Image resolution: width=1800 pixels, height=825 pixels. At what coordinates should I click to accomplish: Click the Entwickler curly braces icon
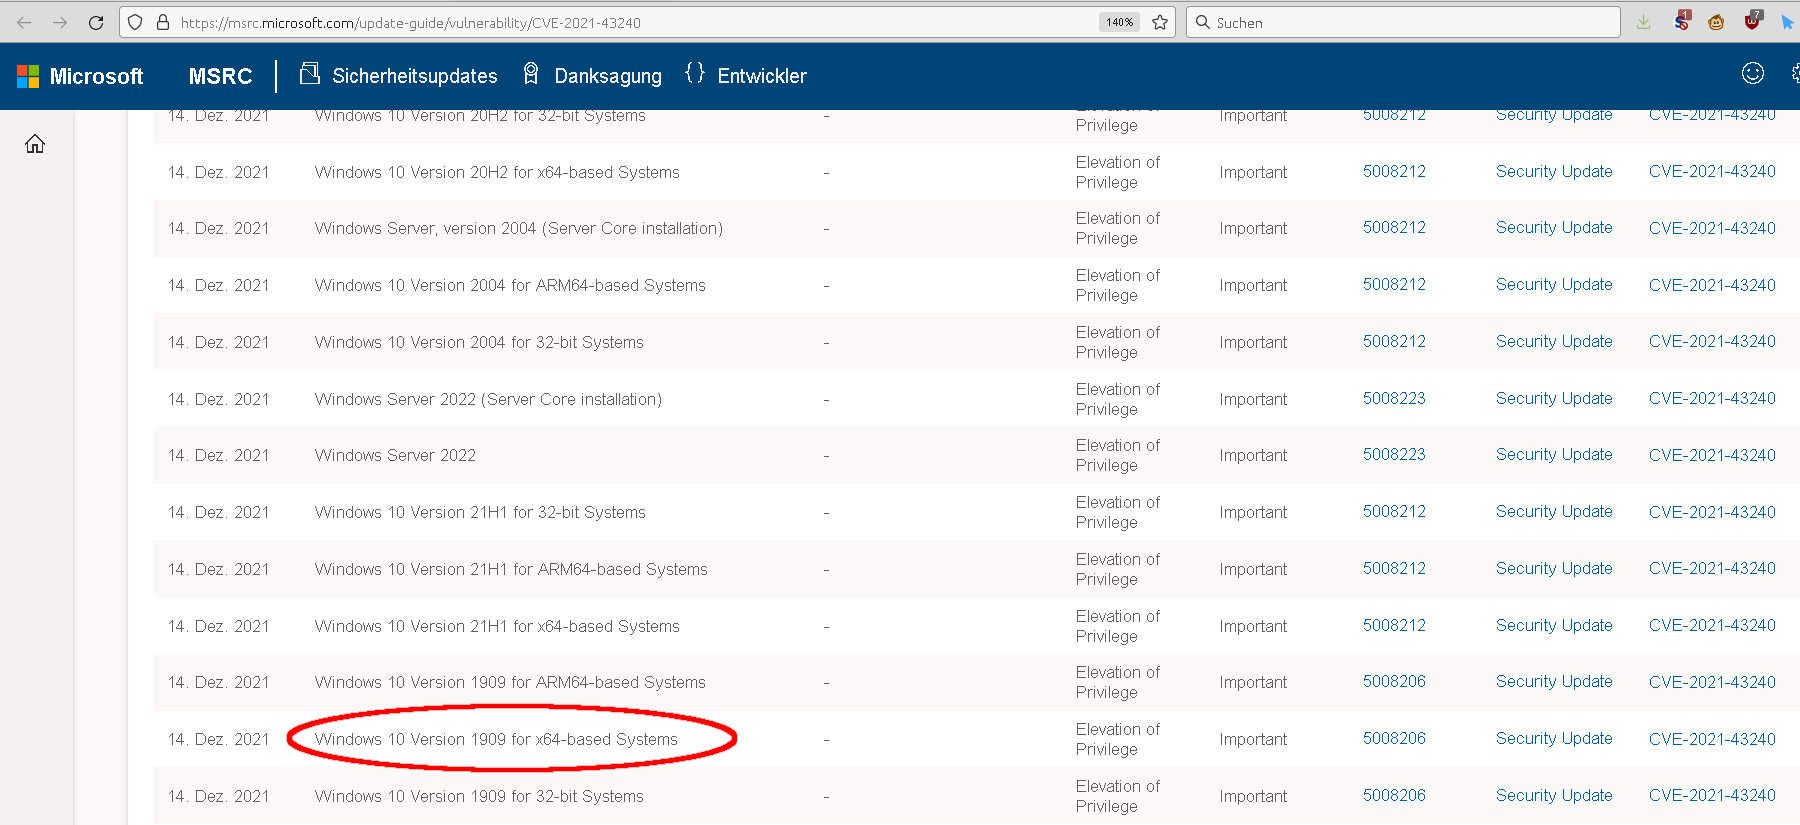pos(695,73)
